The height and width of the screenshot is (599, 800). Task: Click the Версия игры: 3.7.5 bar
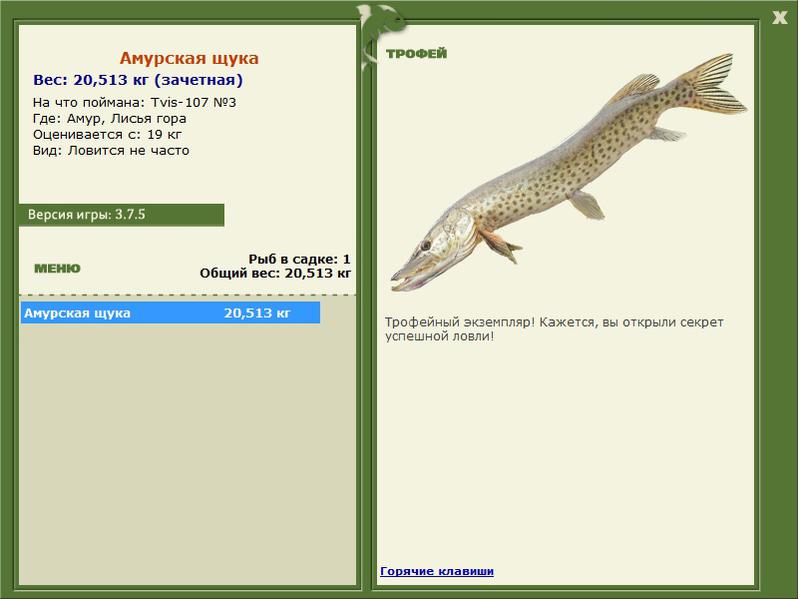pyautogui.click(x=121, y=215)
